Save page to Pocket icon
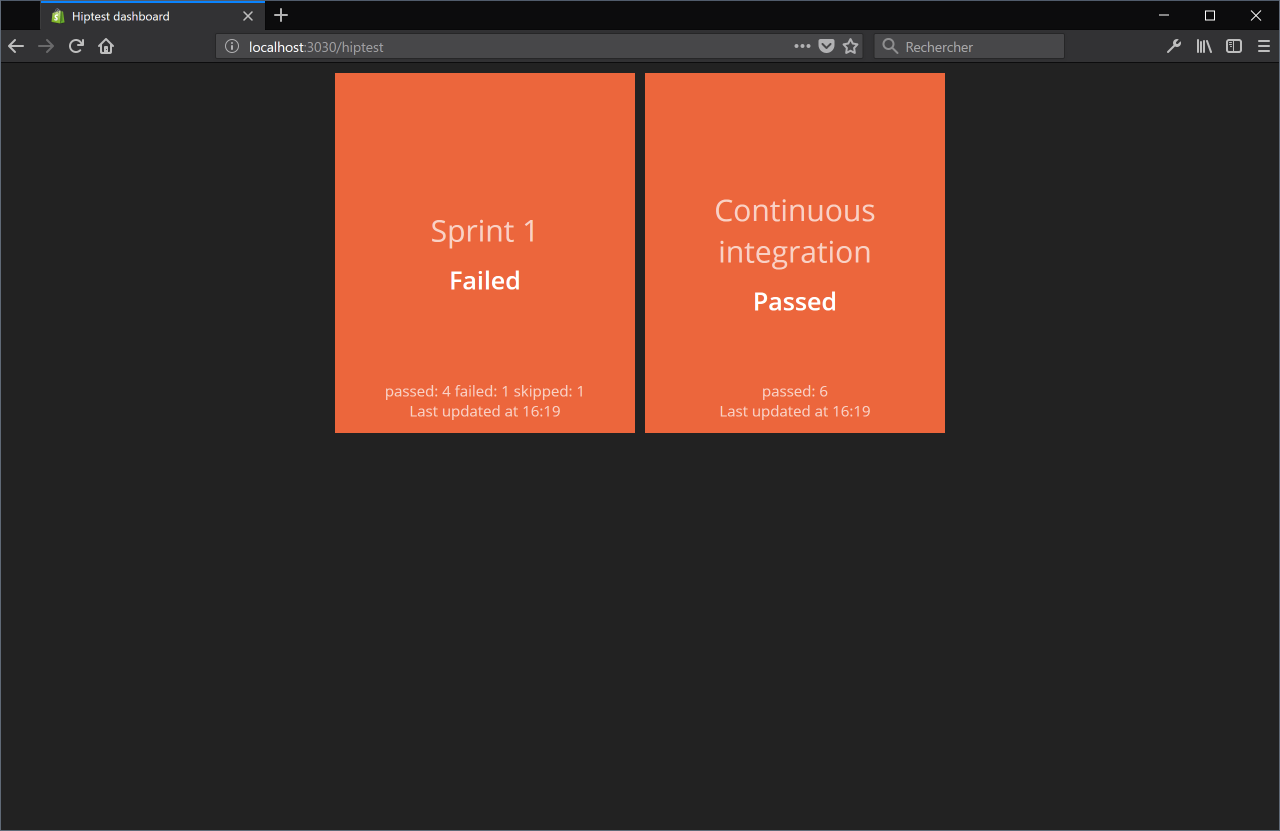Viewport: 1280px width, 831px height. (827, 46)
